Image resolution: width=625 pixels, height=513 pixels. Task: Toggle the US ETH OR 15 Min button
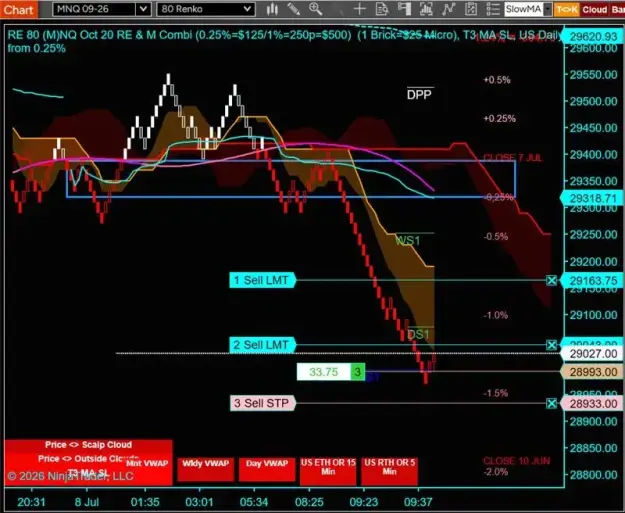(x=328, y=471)
